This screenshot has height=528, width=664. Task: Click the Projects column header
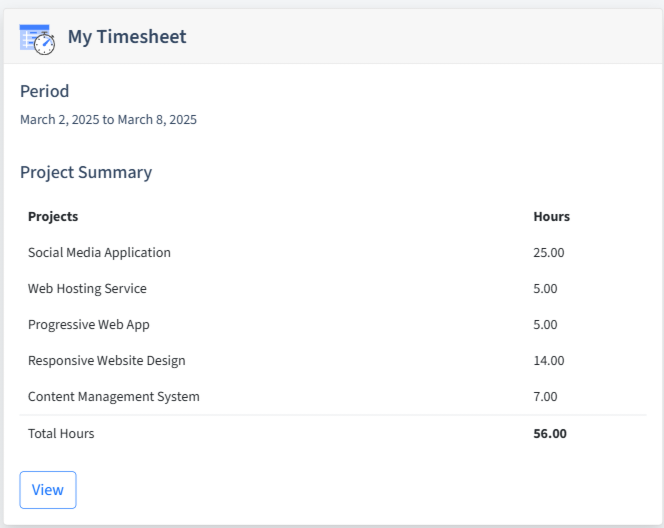click(x=53, y=216)
